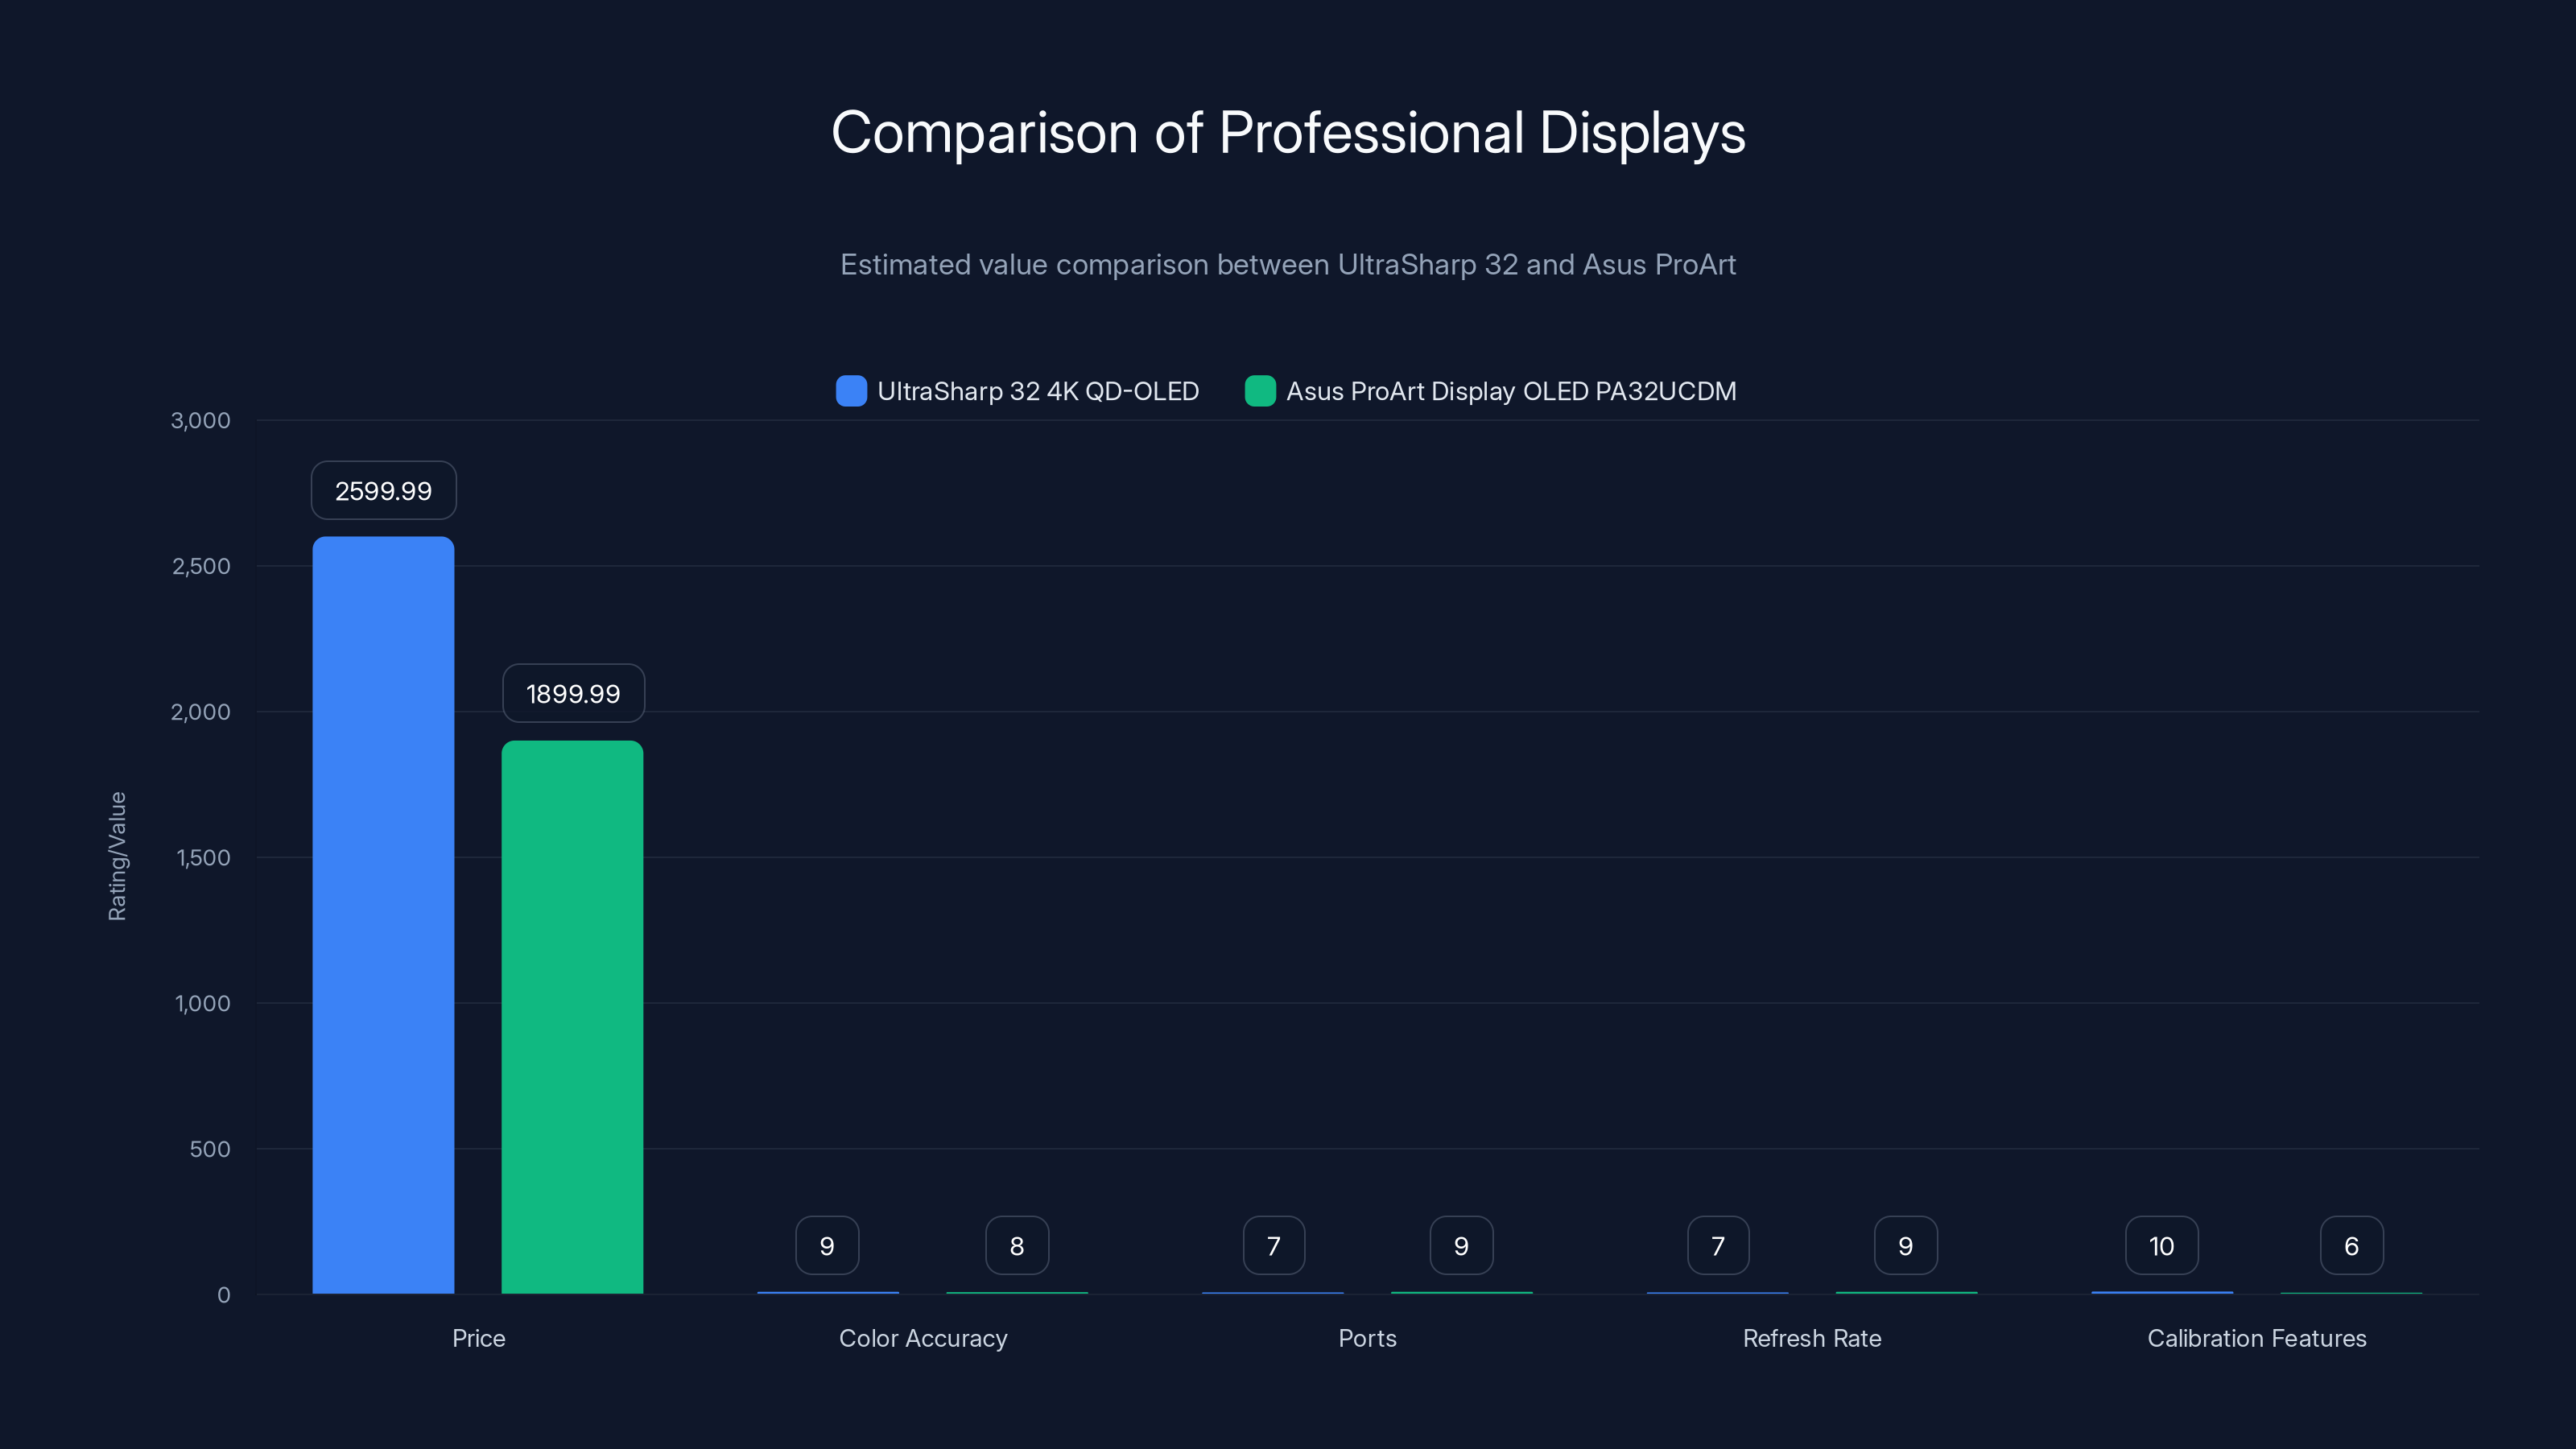Click the rating badge showing 6 under Calibration Features
This screenshot has height=1449, width=2576.
coord(2351,1245)
